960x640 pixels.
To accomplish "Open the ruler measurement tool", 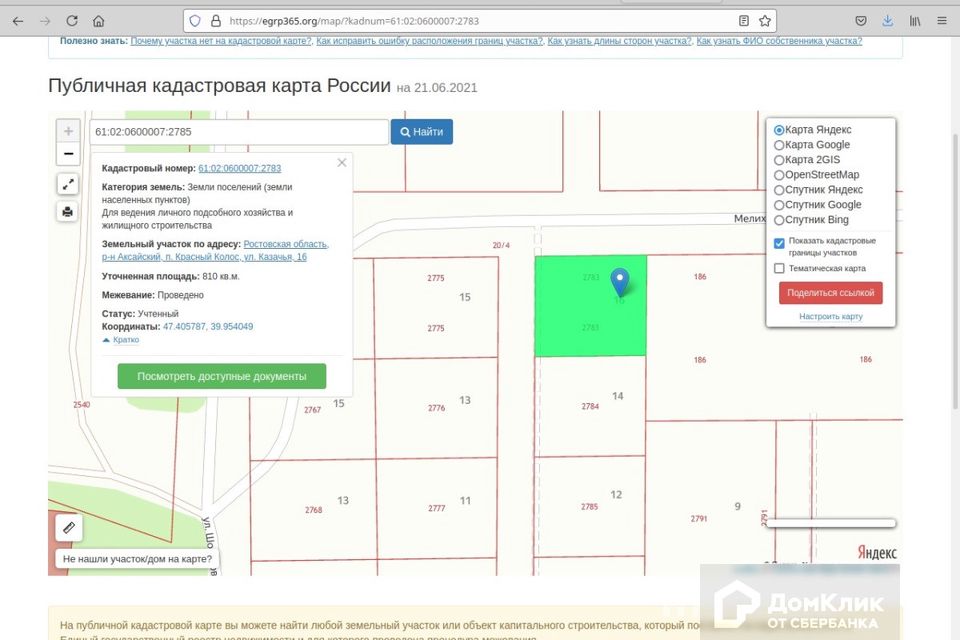I will [x=68, y=527].
